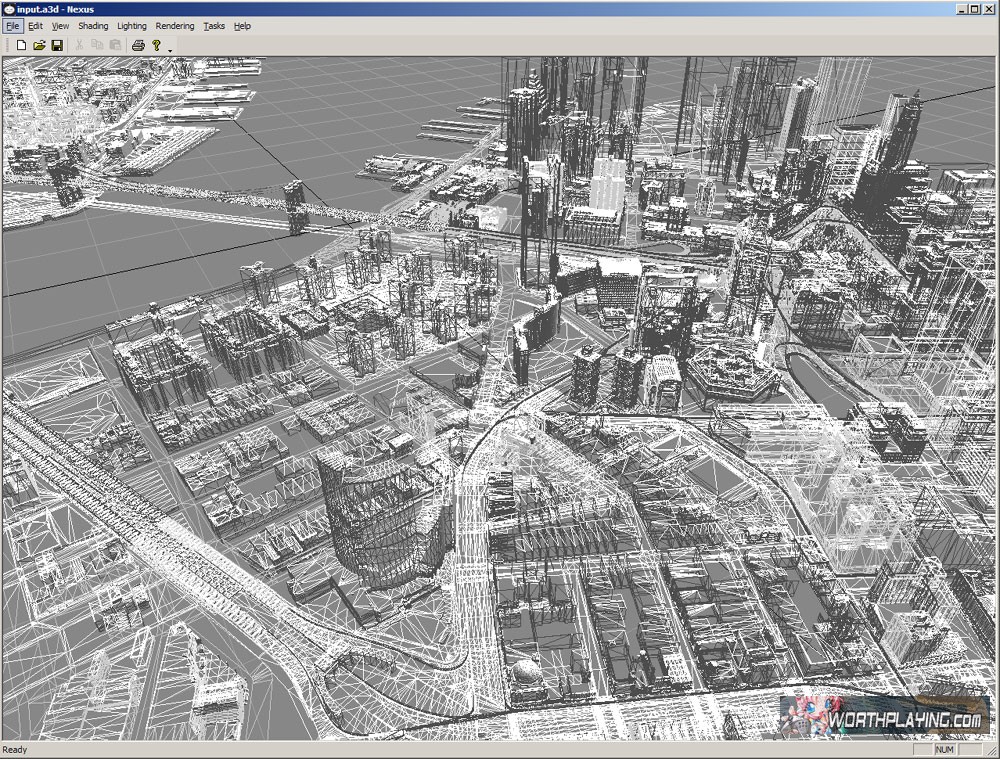Print using the printer icon
The width and height of the screenshot is (1000, 759).
pos(138,45)
